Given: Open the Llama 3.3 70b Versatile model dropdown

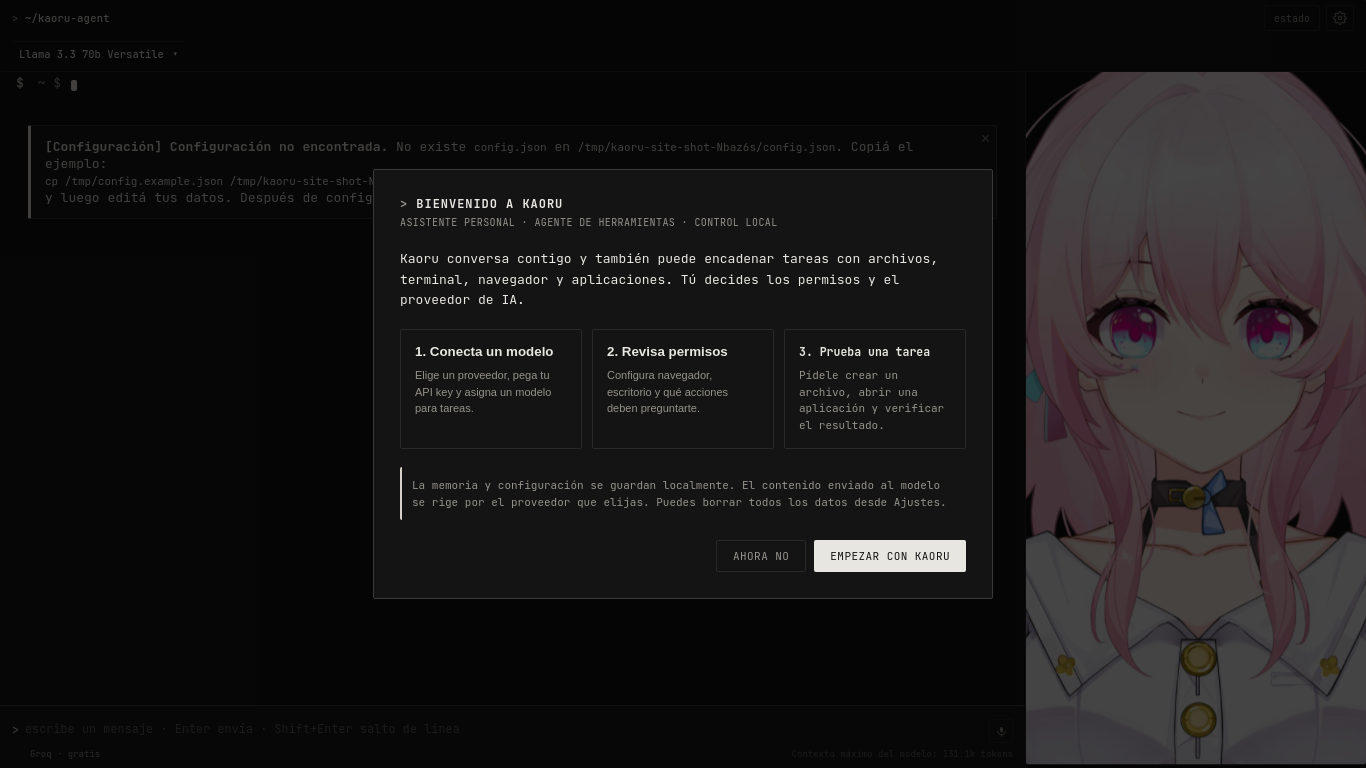Looking at the screenshot, I should pyautogui.click(x=98, y=54).
